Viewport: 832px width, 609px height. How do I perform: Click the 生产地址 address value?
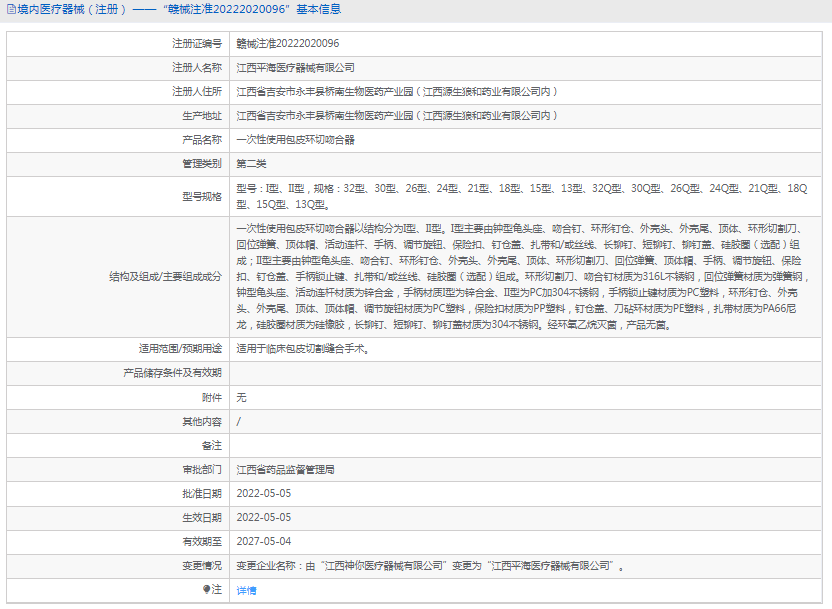click(397, 116)
